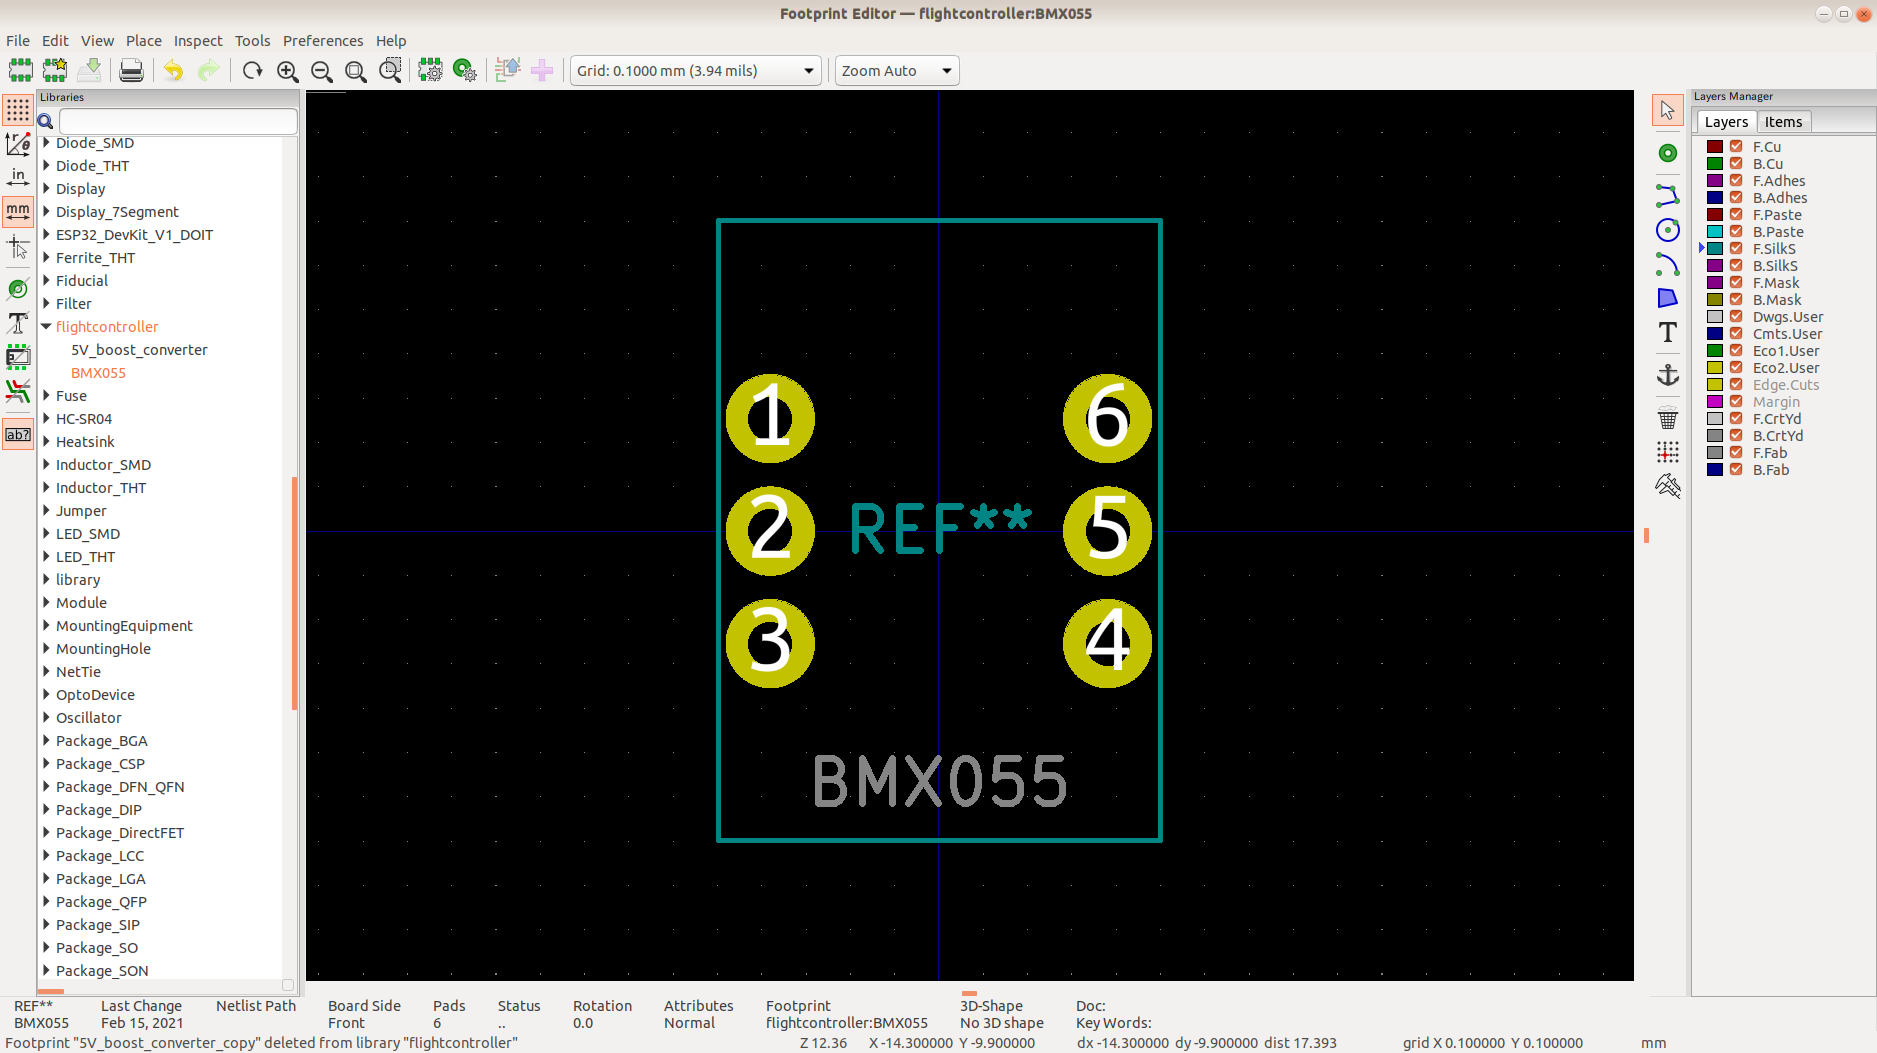Click the Eco2.User color swatch
Screen dimensions: 1877x1053
pos(1715,368)
